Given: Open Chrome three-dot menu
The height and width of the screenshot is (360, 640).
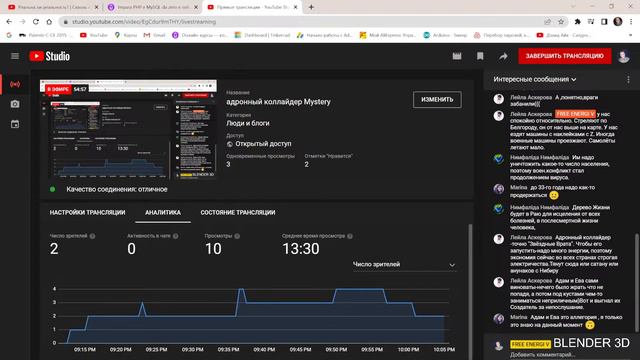Looking at the screenshot, I should coord(631,22).
